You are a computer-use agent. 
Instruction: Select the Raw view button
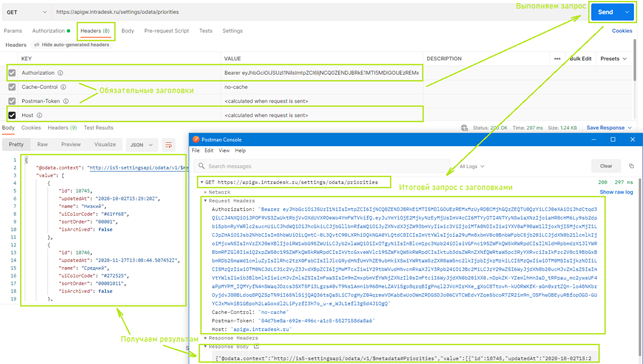coord(42,144)
